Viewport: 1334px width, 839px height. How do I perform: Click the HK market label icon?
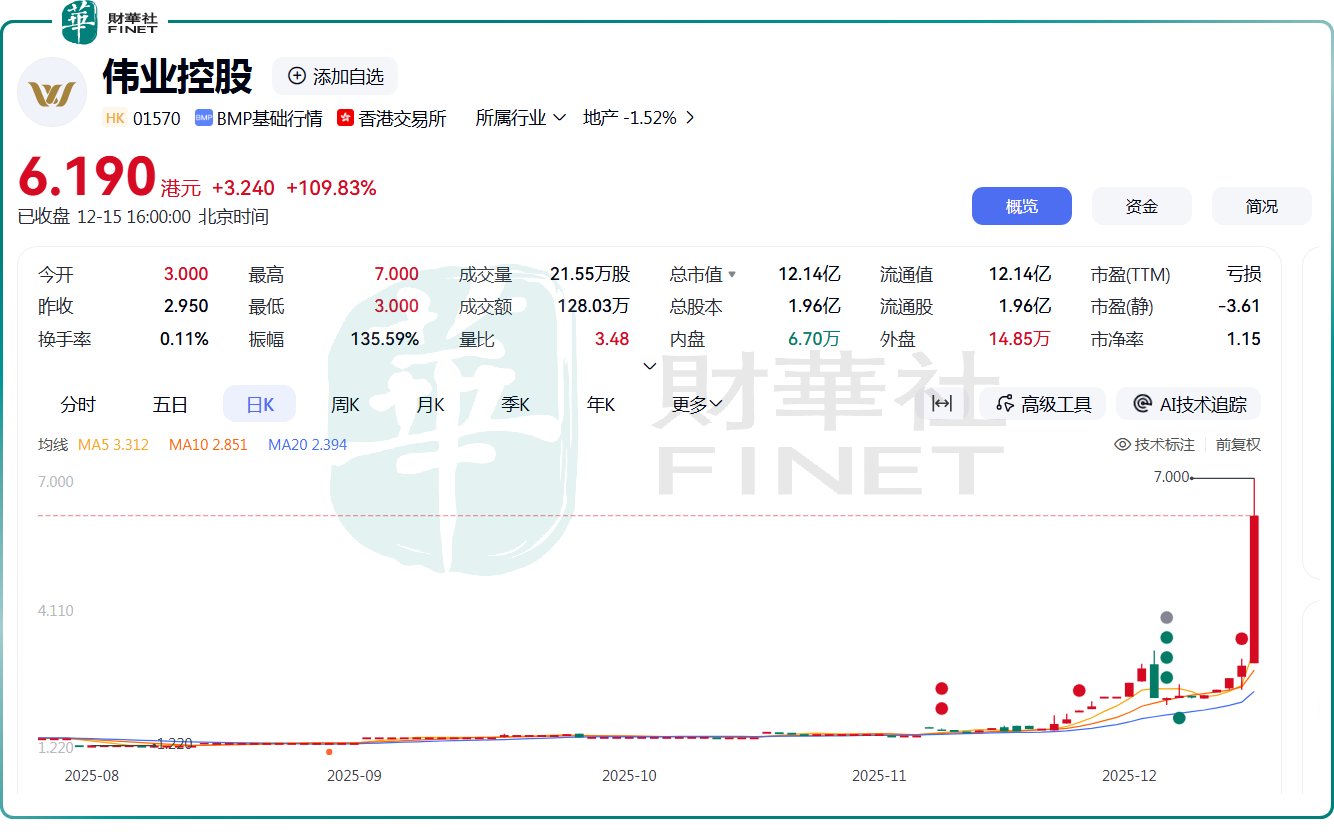point(113,118)
